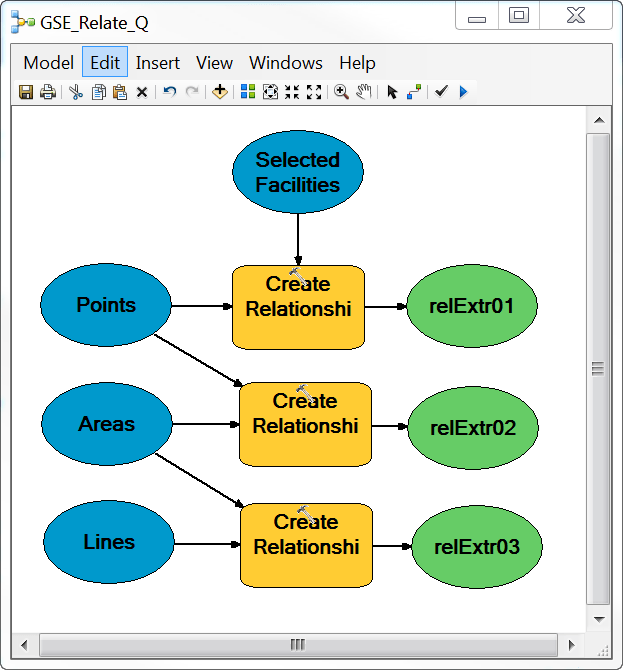Click the horizontal scrollbar thumb

(x=298, y=645)
